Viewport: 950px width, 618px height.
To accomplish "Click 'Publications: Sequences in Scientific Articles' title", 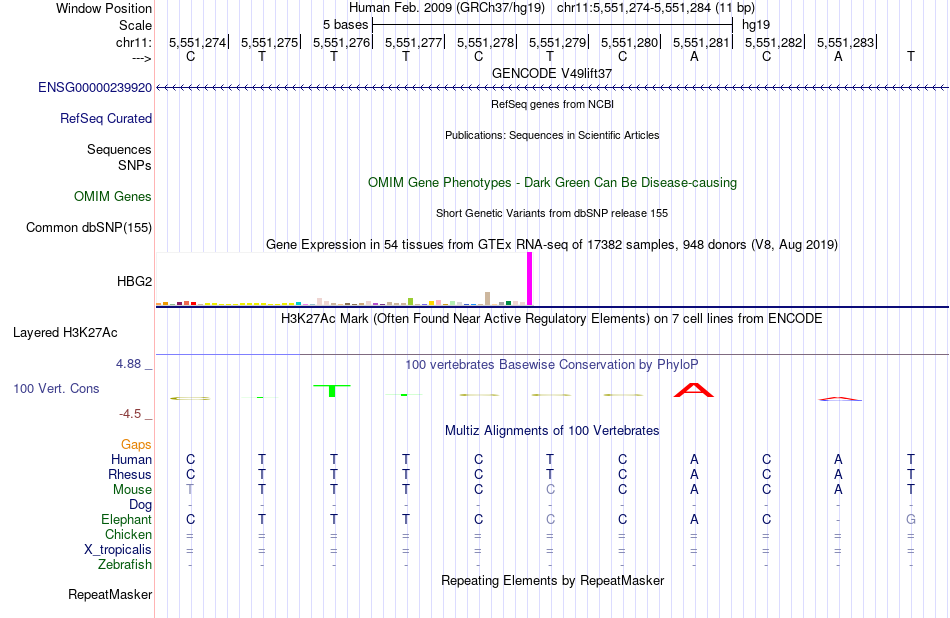I will pyautogui.click(x=552, y=135).
